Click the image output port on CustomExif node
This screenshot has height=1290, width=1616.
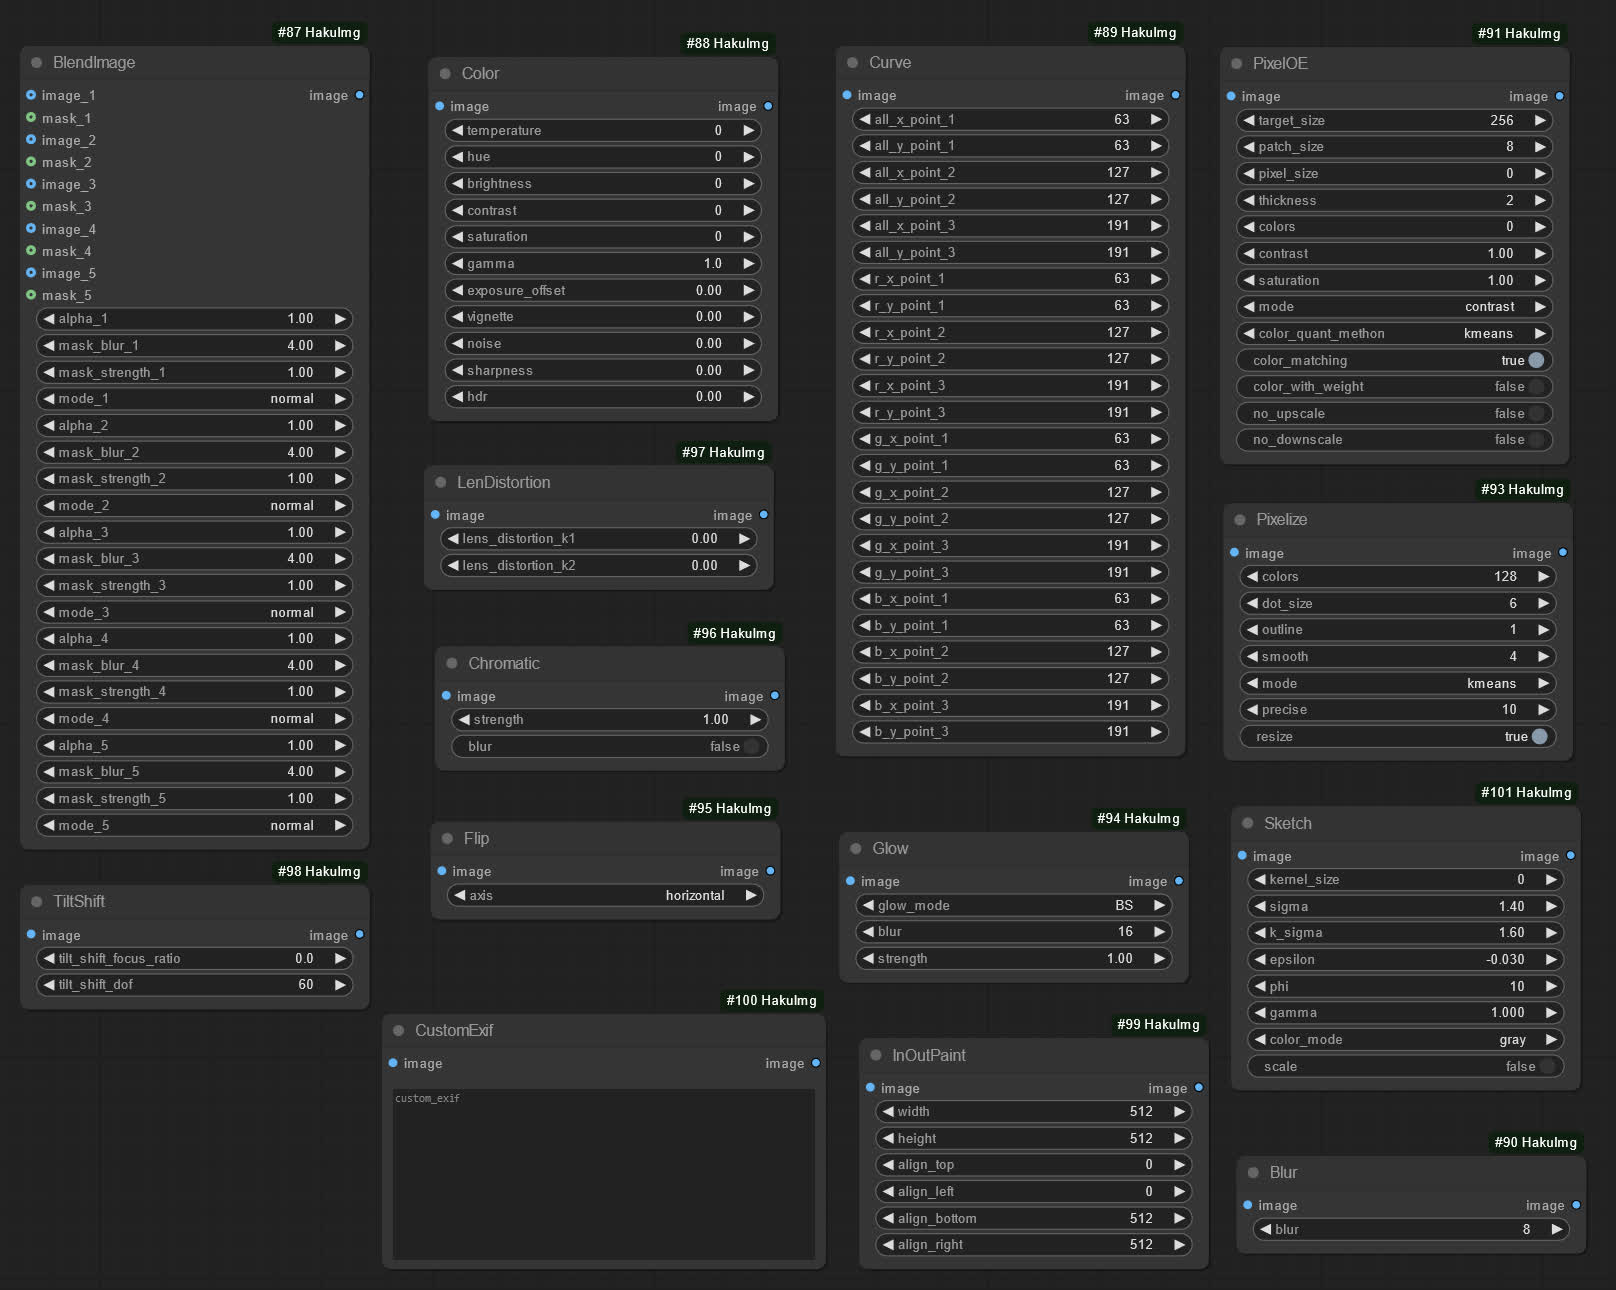(x=816, y=1063)
